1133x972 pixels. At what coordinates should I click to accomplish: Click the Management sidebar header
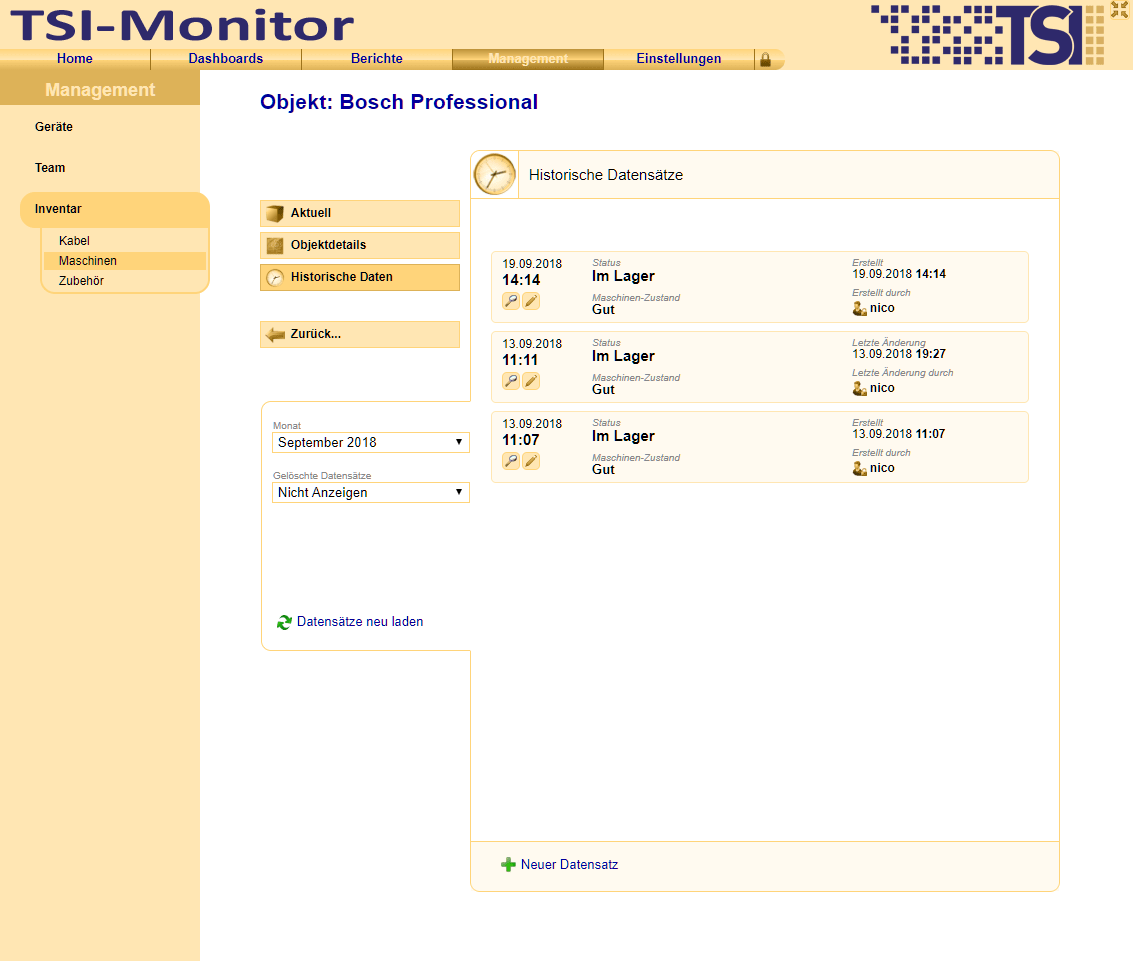[x=100, y=90]
